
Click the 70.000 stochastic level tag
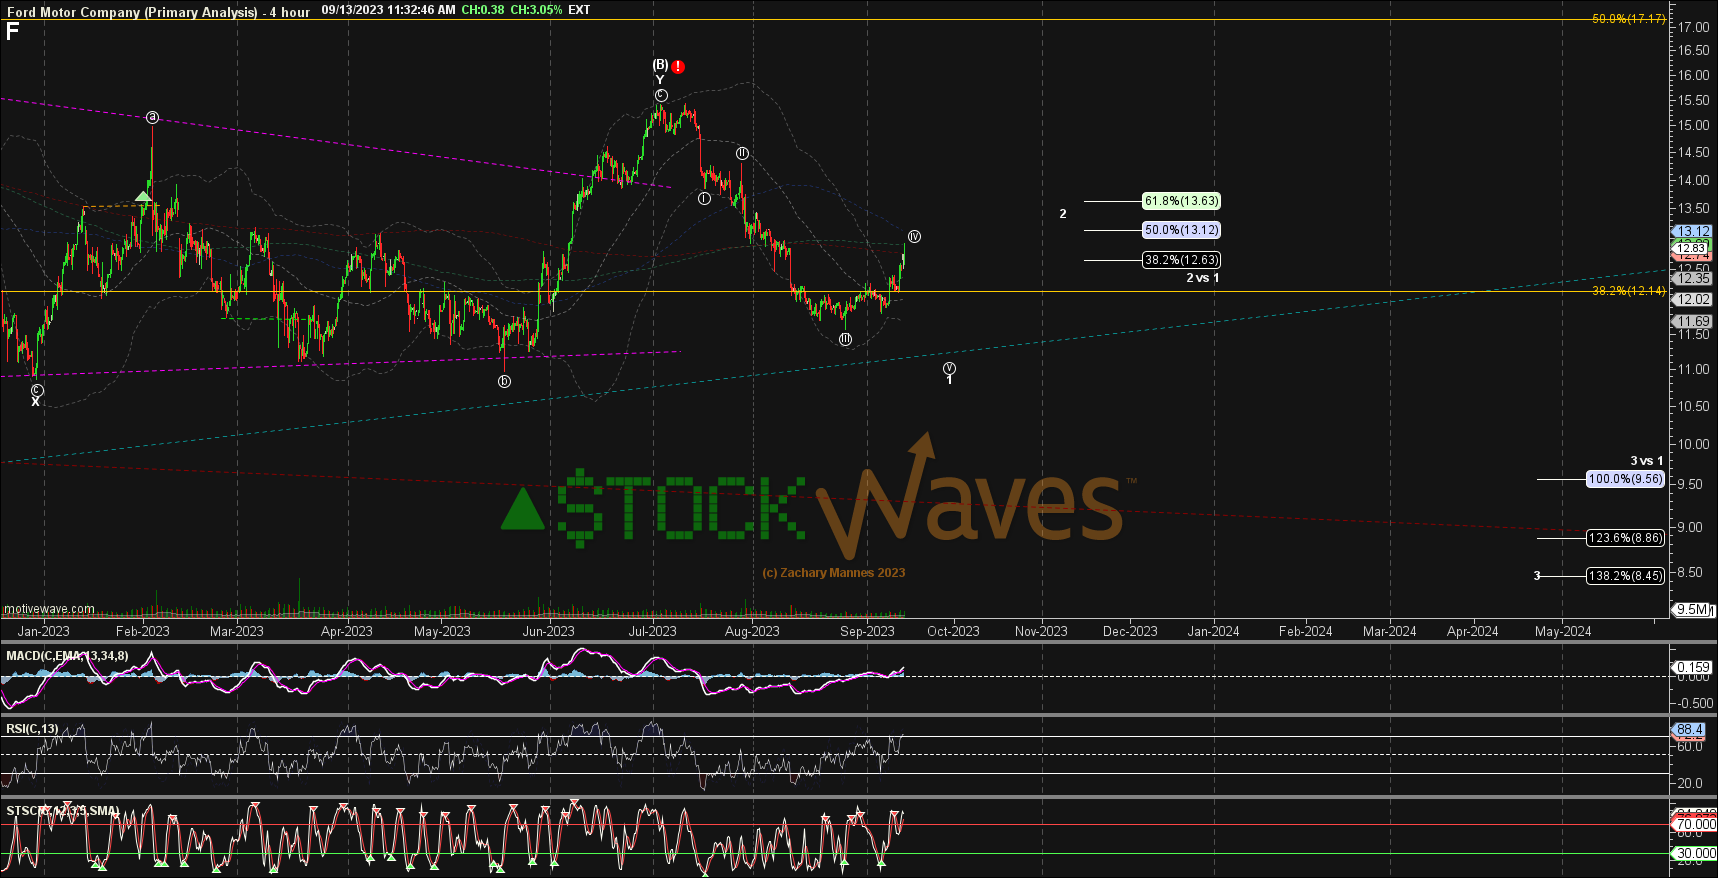(1695, 825)
